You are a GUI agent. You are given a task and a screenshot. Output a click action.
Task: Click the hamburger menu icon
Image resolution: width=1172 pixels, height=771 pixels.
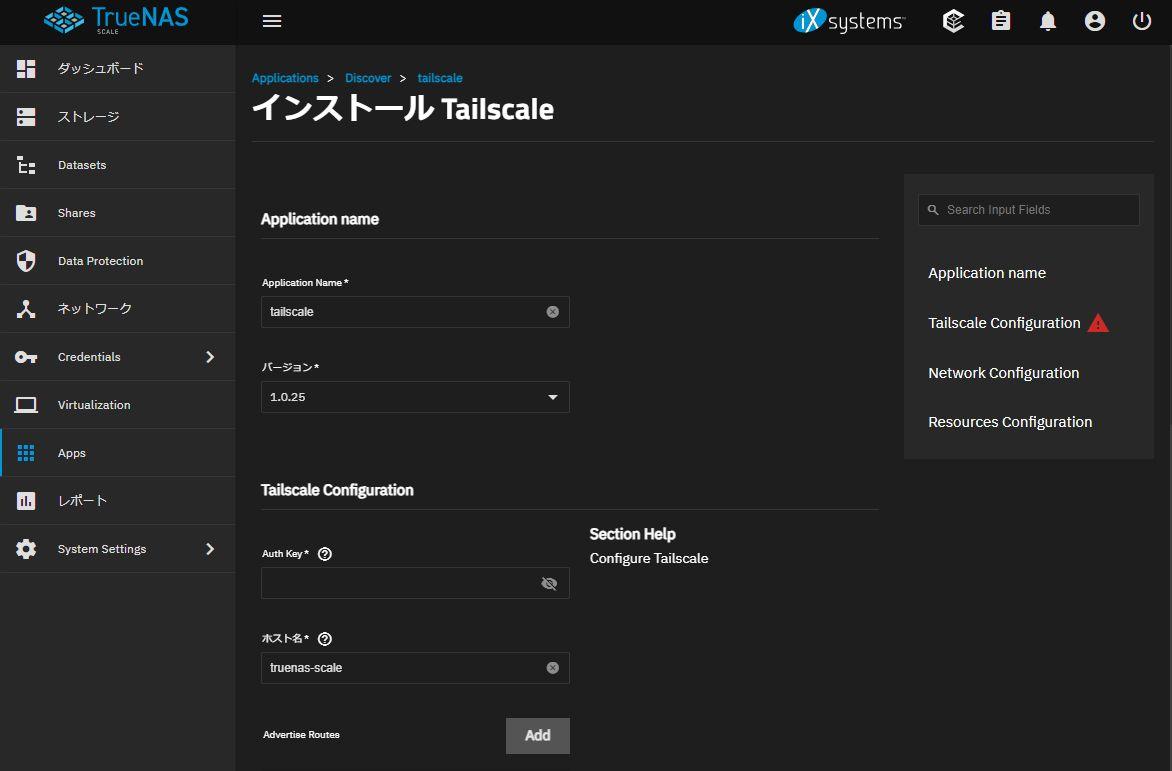pos(271,20)
